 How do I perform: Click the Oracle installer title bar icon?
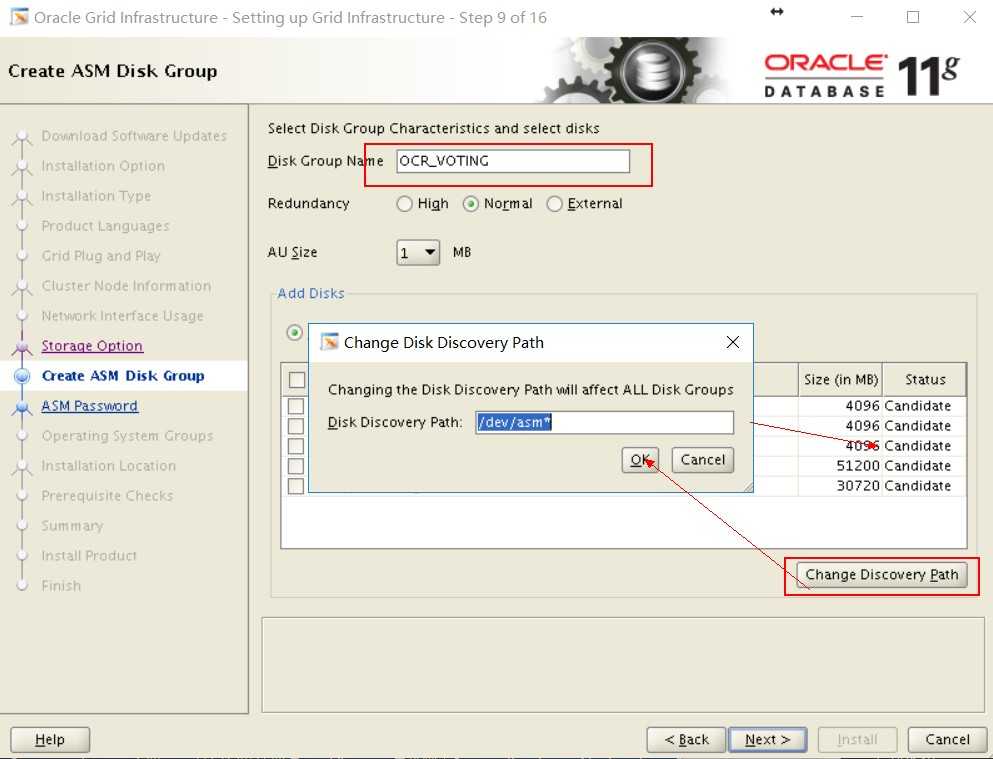(19, 16)
